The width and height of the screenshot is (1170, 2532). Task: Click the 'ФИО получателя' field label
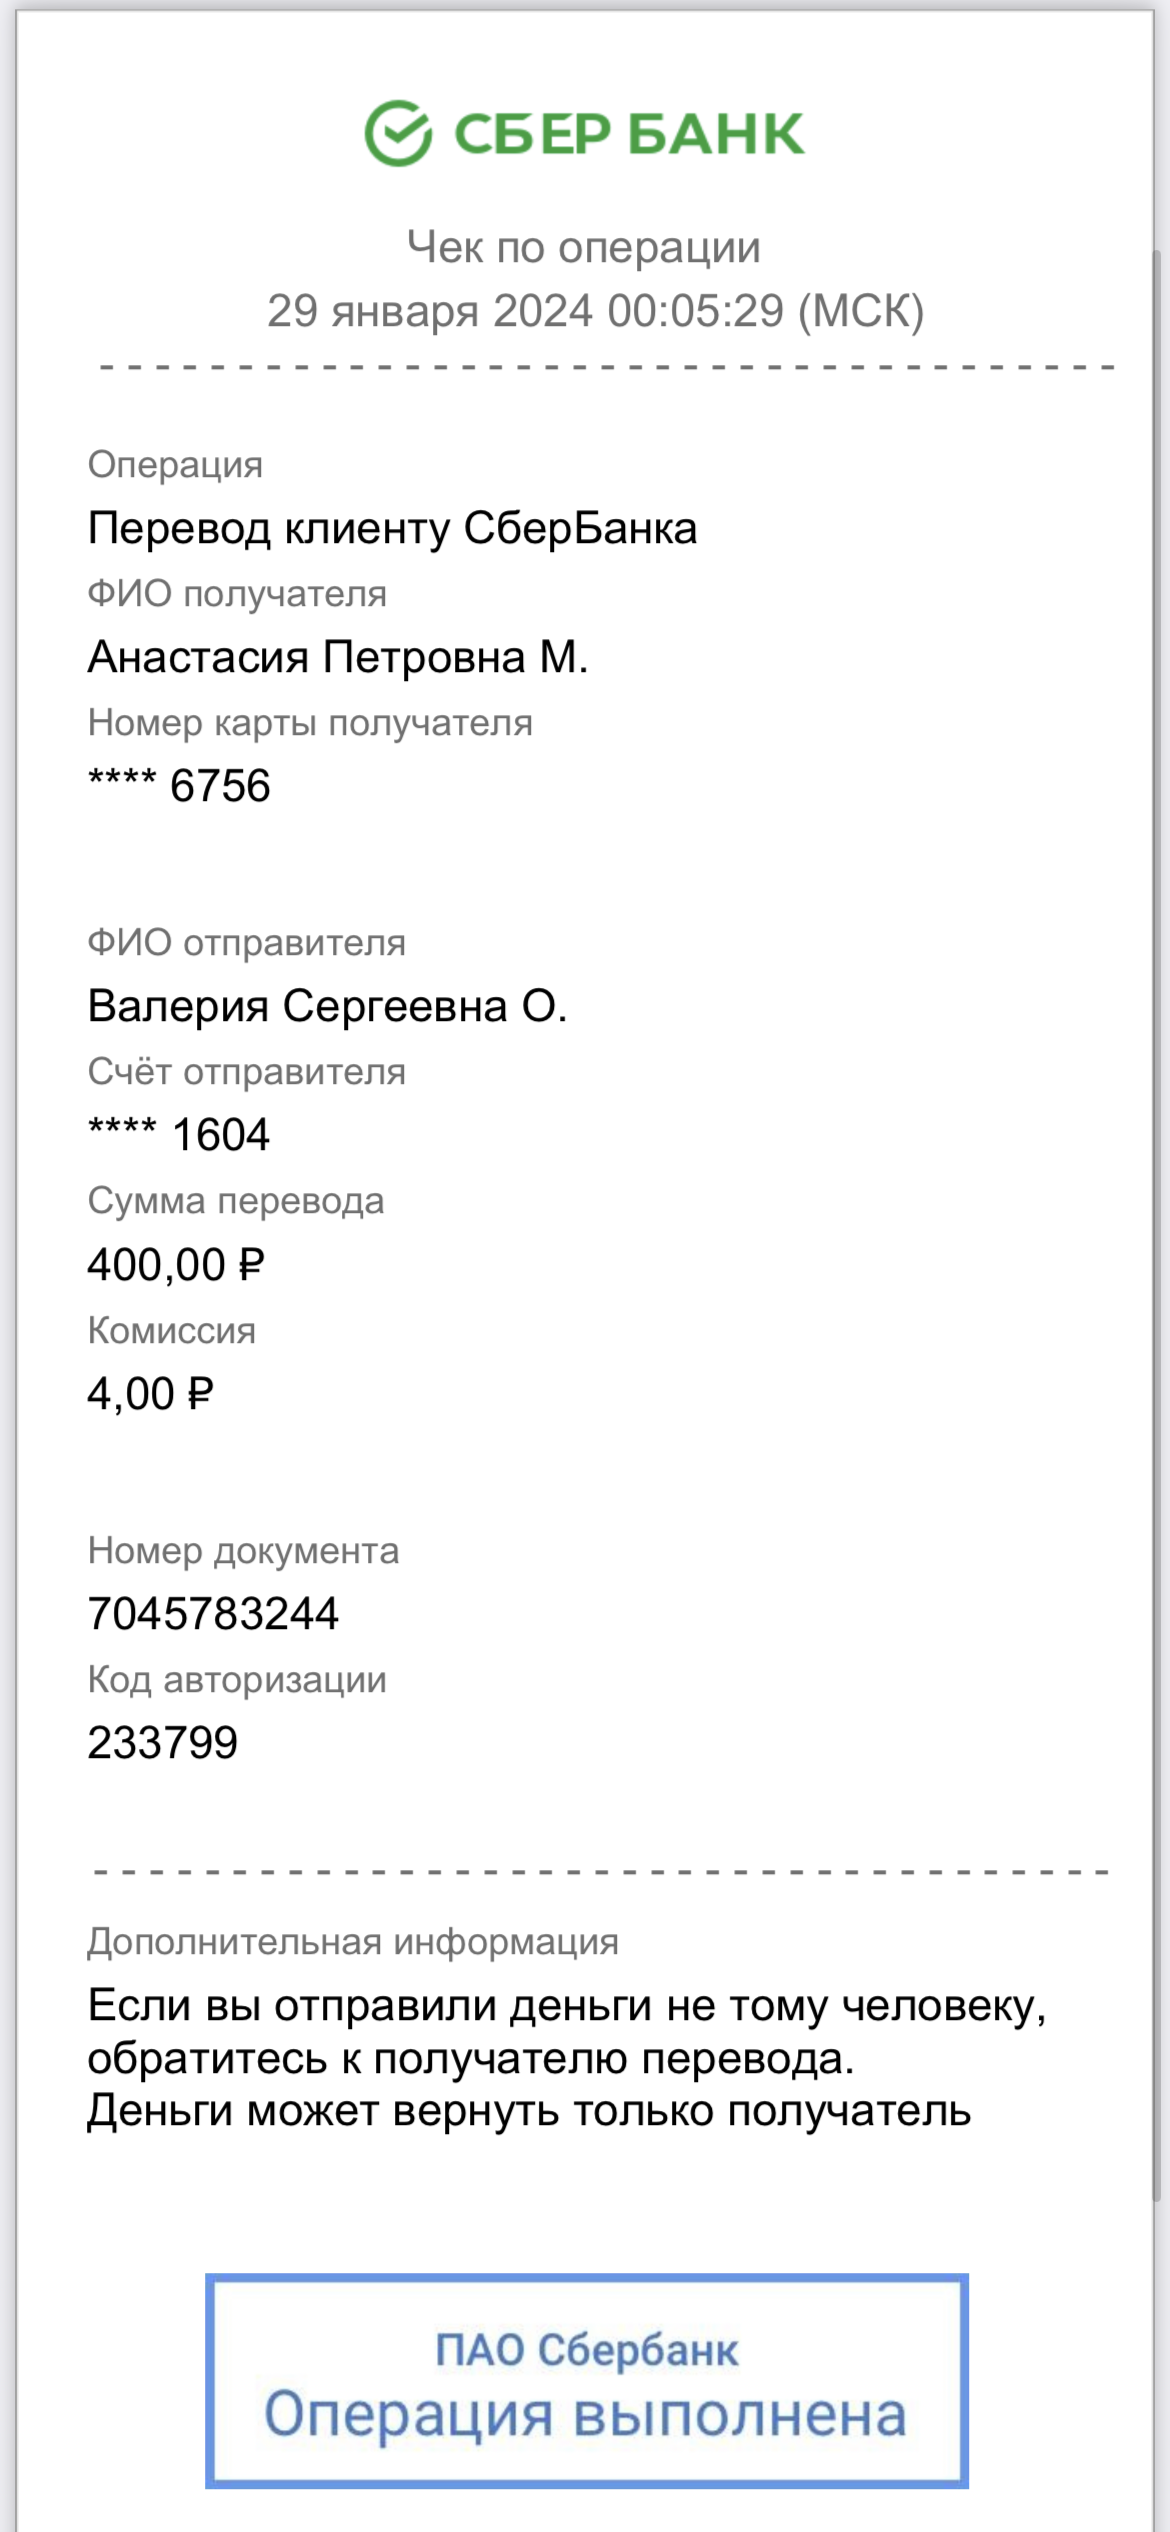[237, 594]
